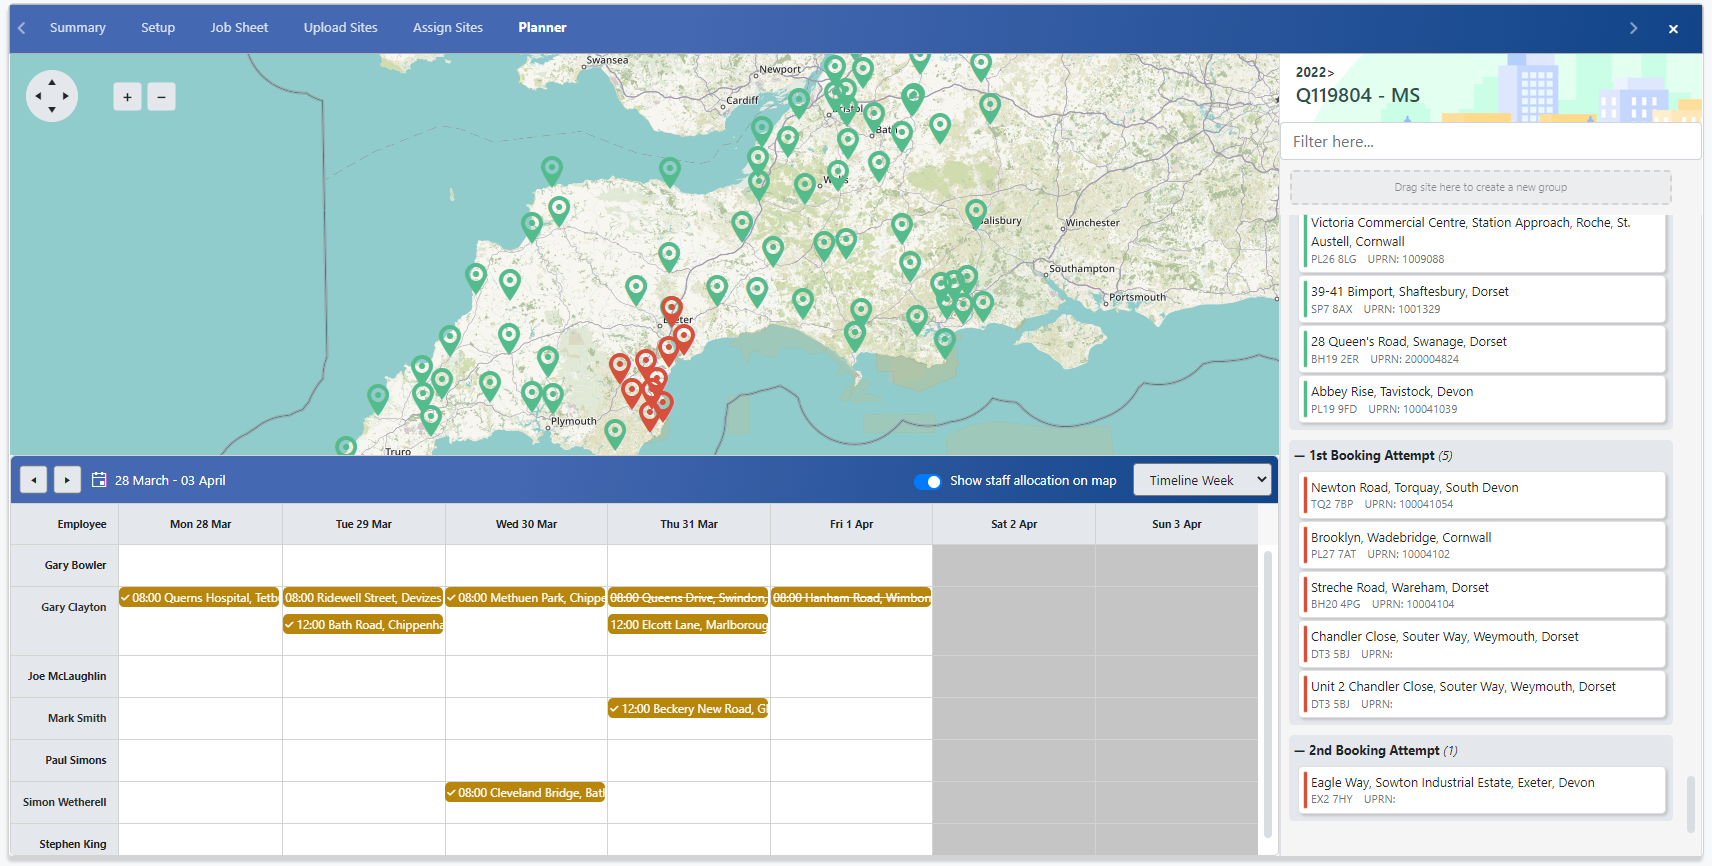Zoom in on the map with the plus button

[x=127, y=97]
